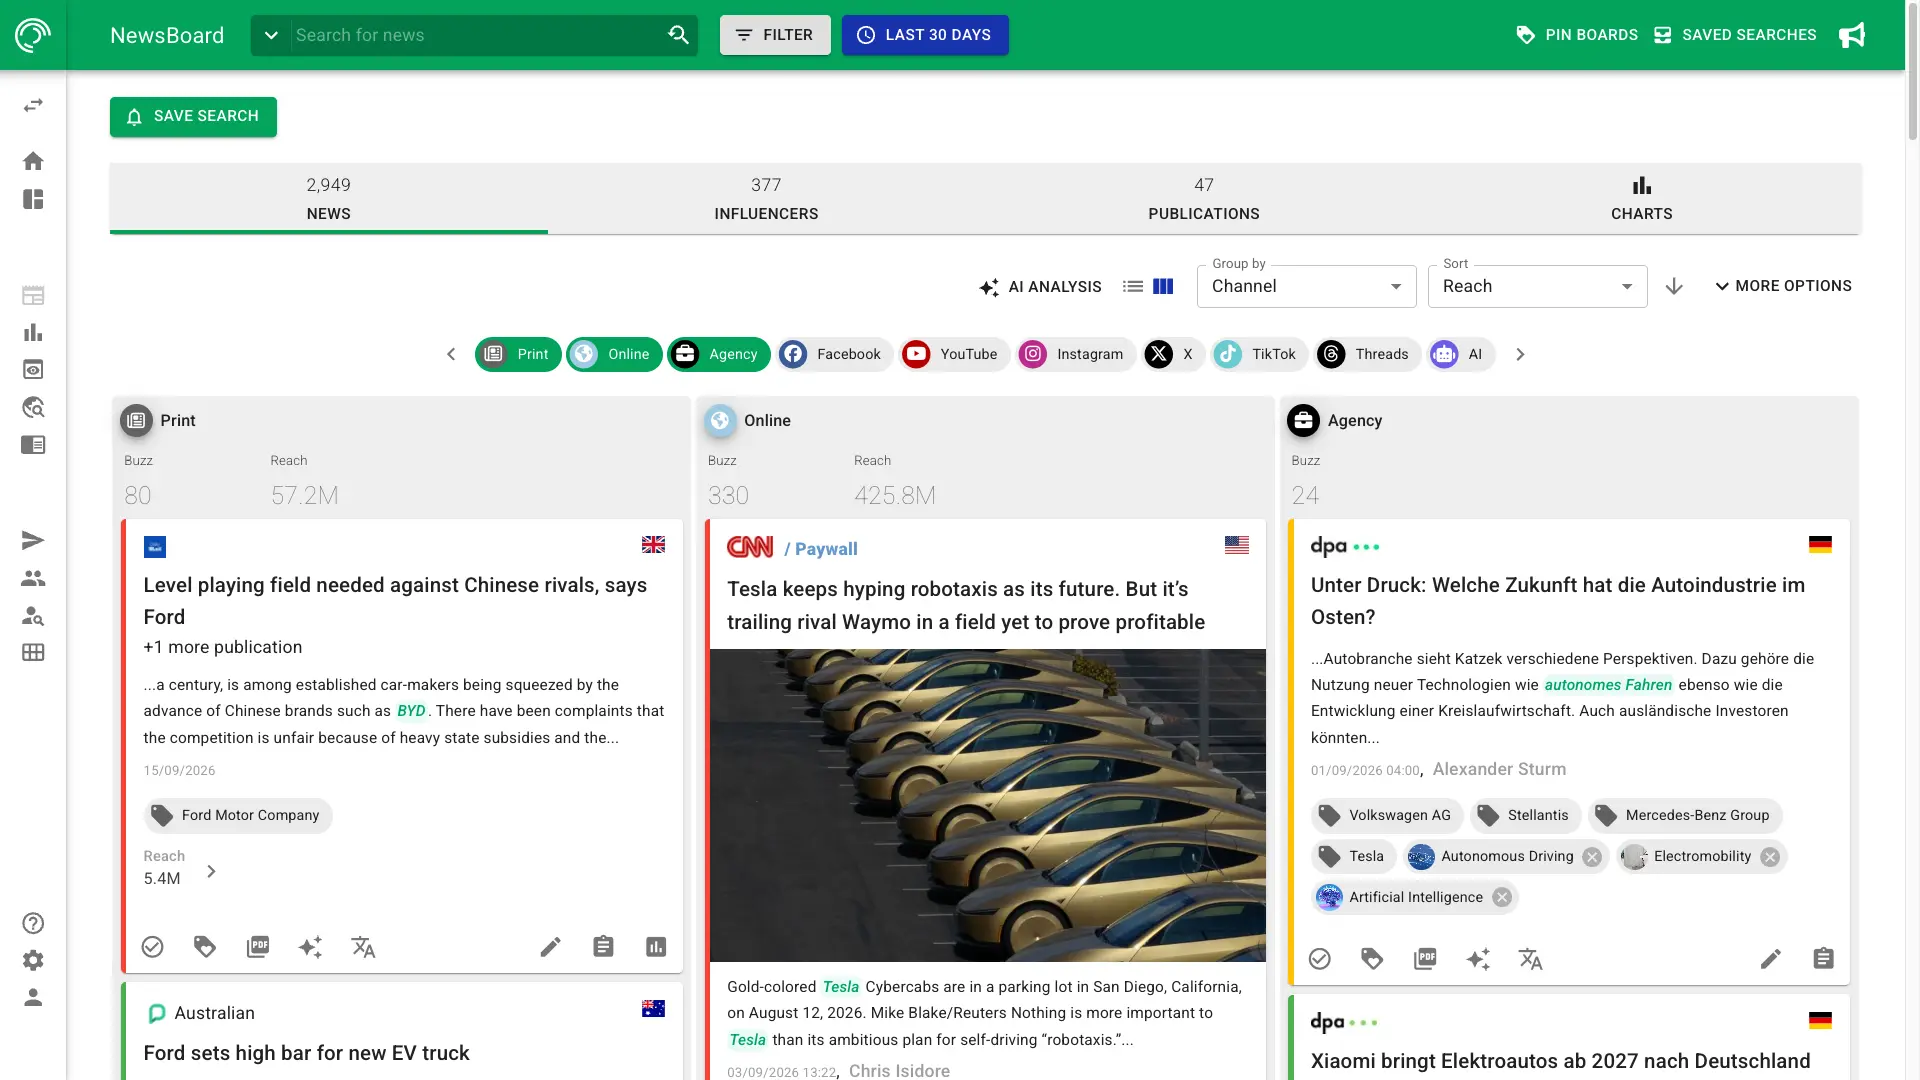Screen dimensions: 1920x1080
Task: Focus the Search for news field
Action: [x=476, y=35]
